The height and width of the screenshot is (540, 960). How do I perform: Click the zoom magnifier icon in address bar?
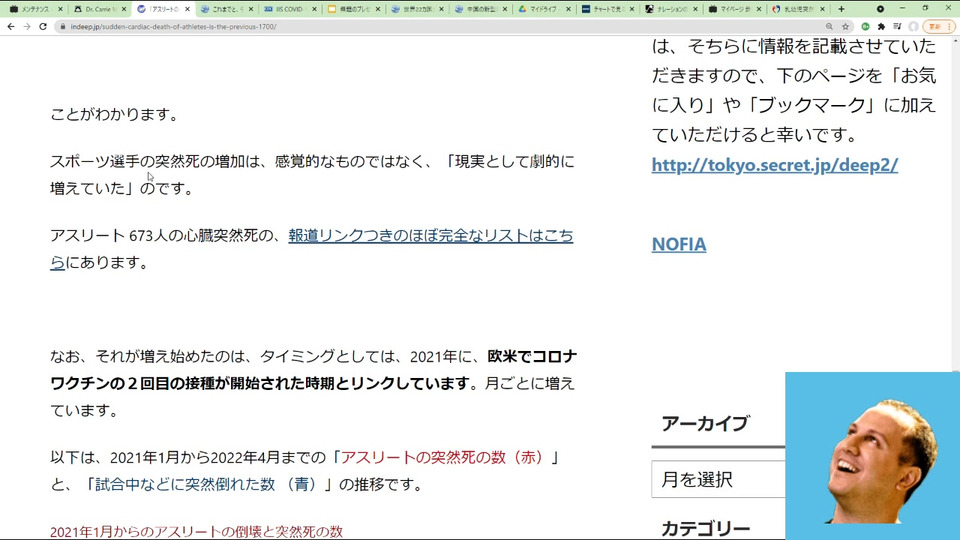coord(829,26)
